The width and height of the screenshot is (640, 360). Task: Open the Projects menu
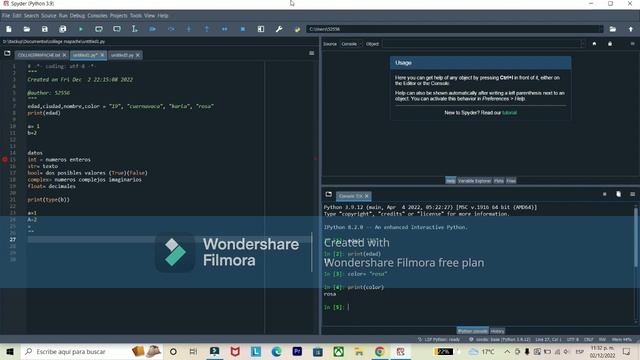pos(118,16)
